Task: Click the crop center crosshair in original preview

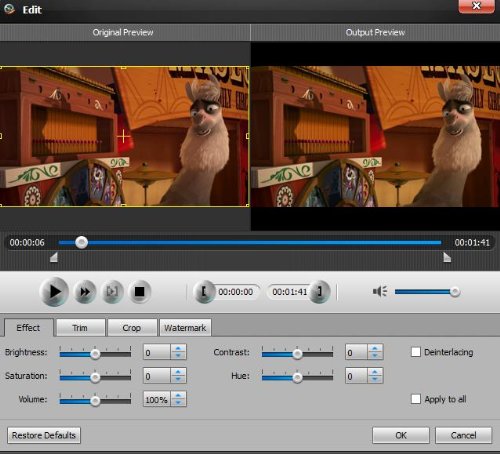Action: (x=123, y=136)
